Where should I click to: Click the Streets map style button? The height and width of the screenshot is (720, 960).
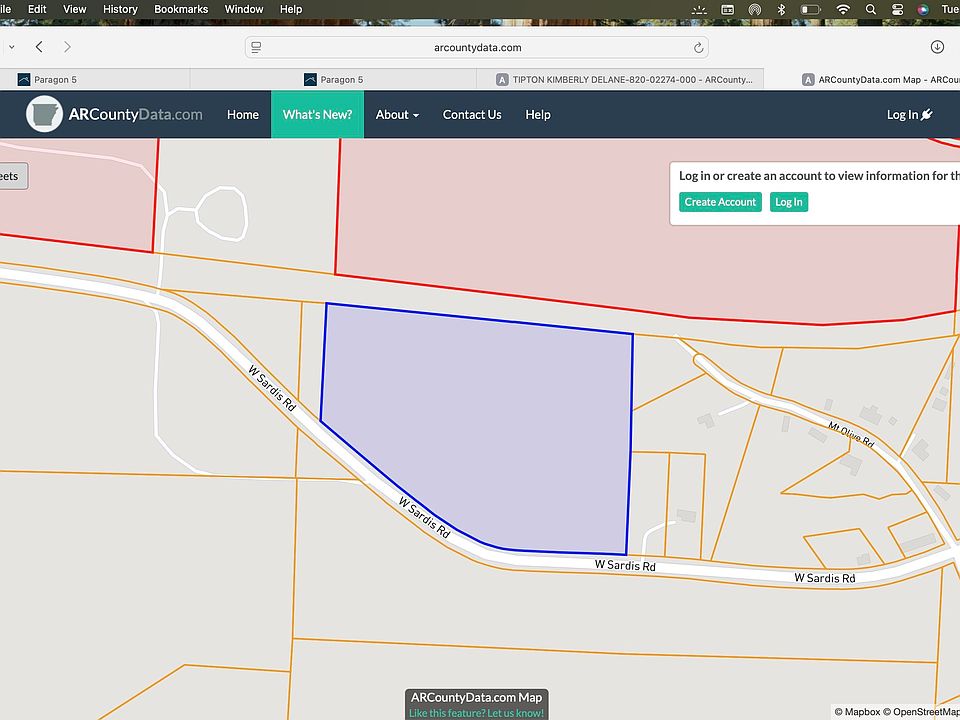(x=12, y=176)
